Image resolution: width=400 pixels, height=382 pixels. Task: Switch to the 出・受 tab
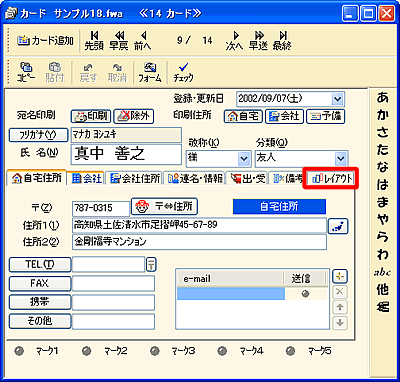(x=247, y=178)
